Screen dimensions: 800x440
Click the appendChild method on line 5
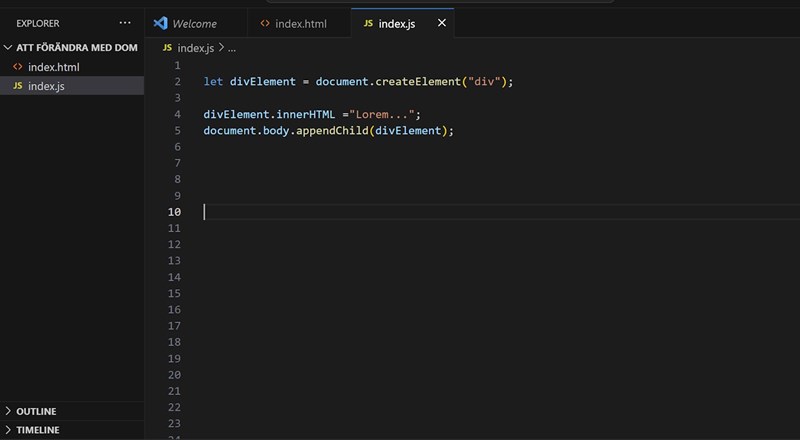[x=332, y=131]
